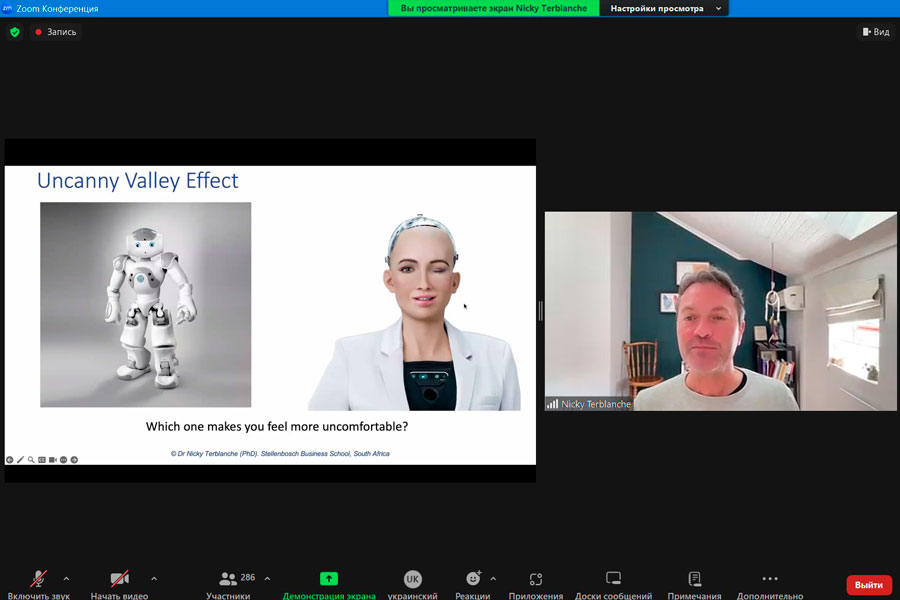The width and height of the screenshot is (900, 600).
Task: Open the Reactions smiley menu
Action: [x=473, y=579]
